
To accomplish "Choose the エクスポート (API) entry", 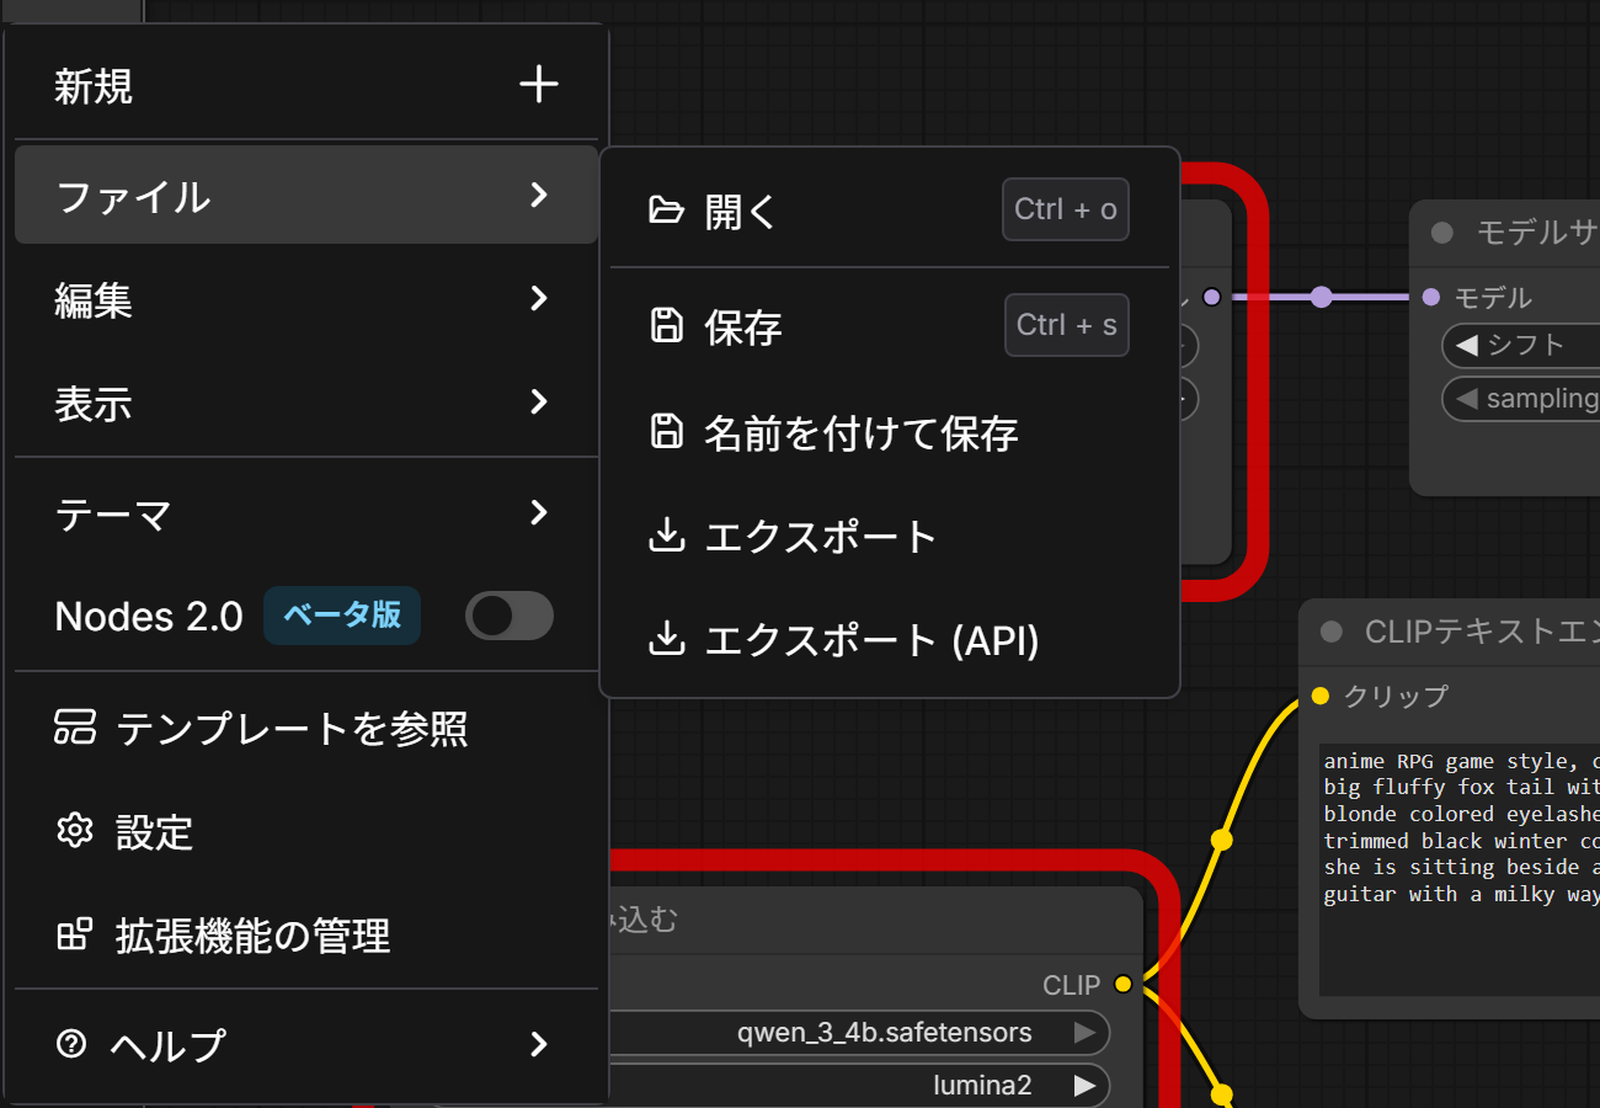I will [889, 640].
